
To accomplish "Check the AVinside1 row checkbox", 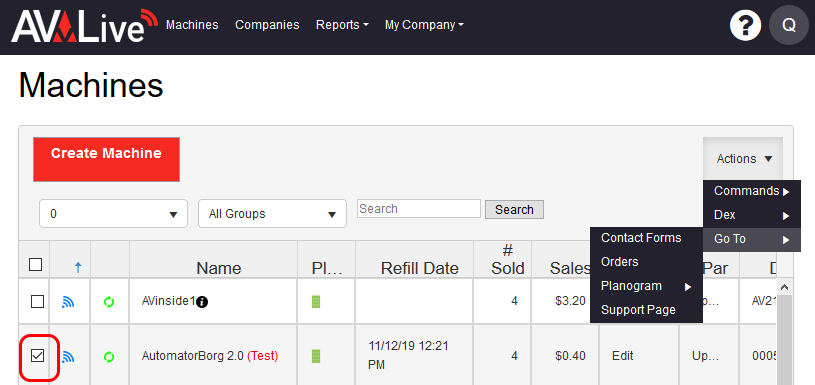I will 37,301.
